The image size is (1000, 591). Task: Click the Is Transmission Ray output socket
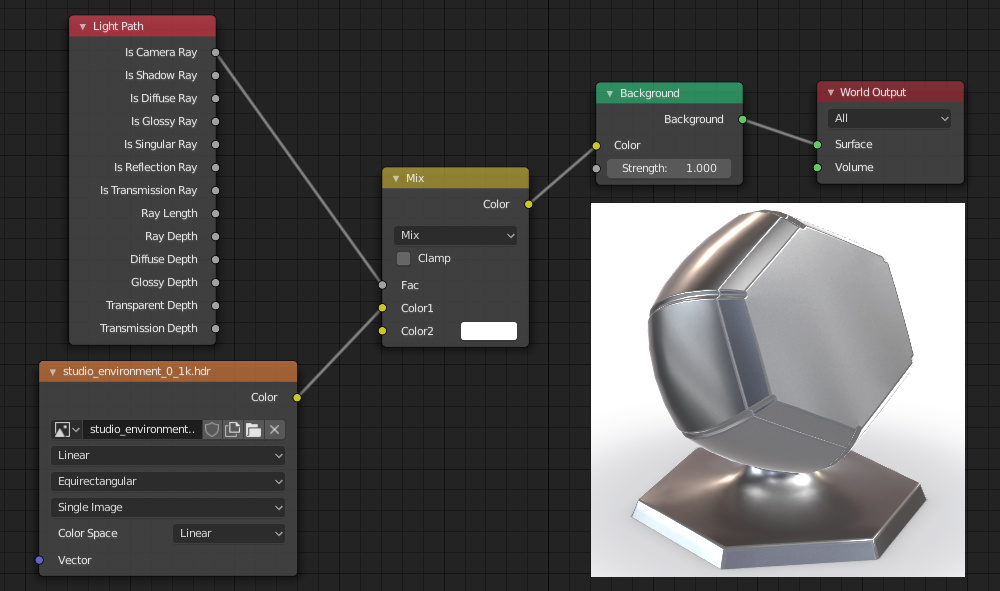coord(216,190)
